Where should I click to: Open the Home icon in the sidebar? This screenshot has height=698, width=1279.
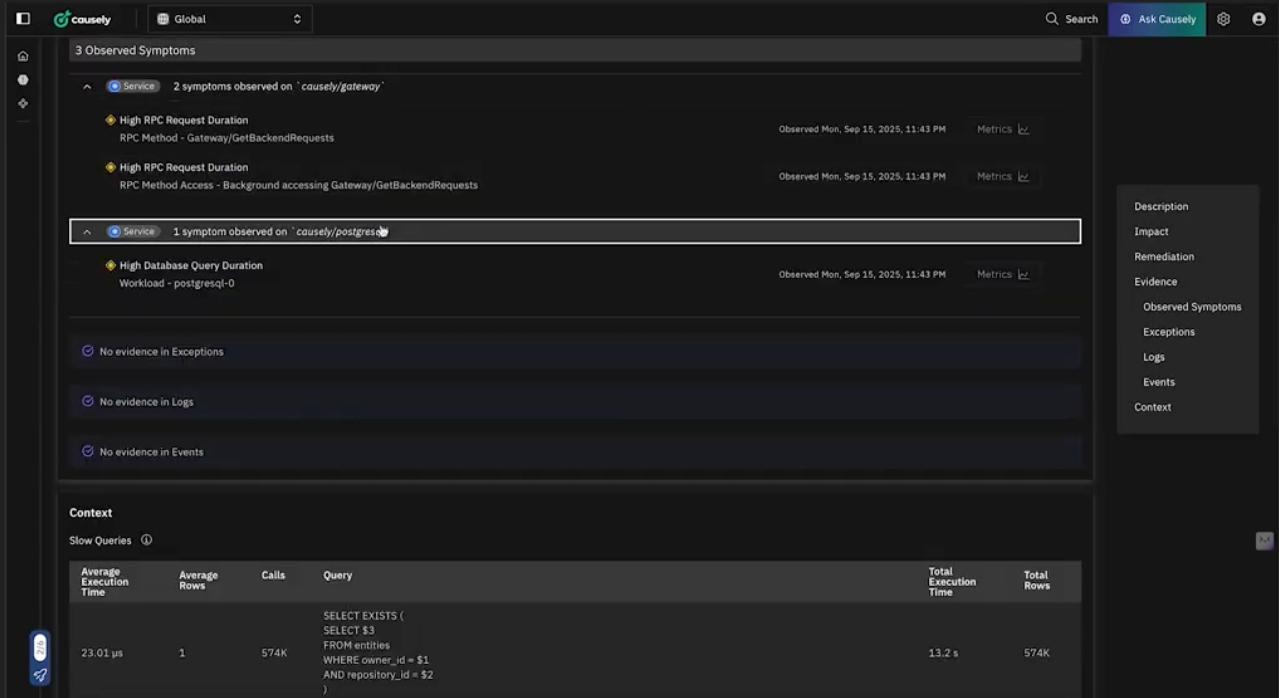(x=22, y=55)
